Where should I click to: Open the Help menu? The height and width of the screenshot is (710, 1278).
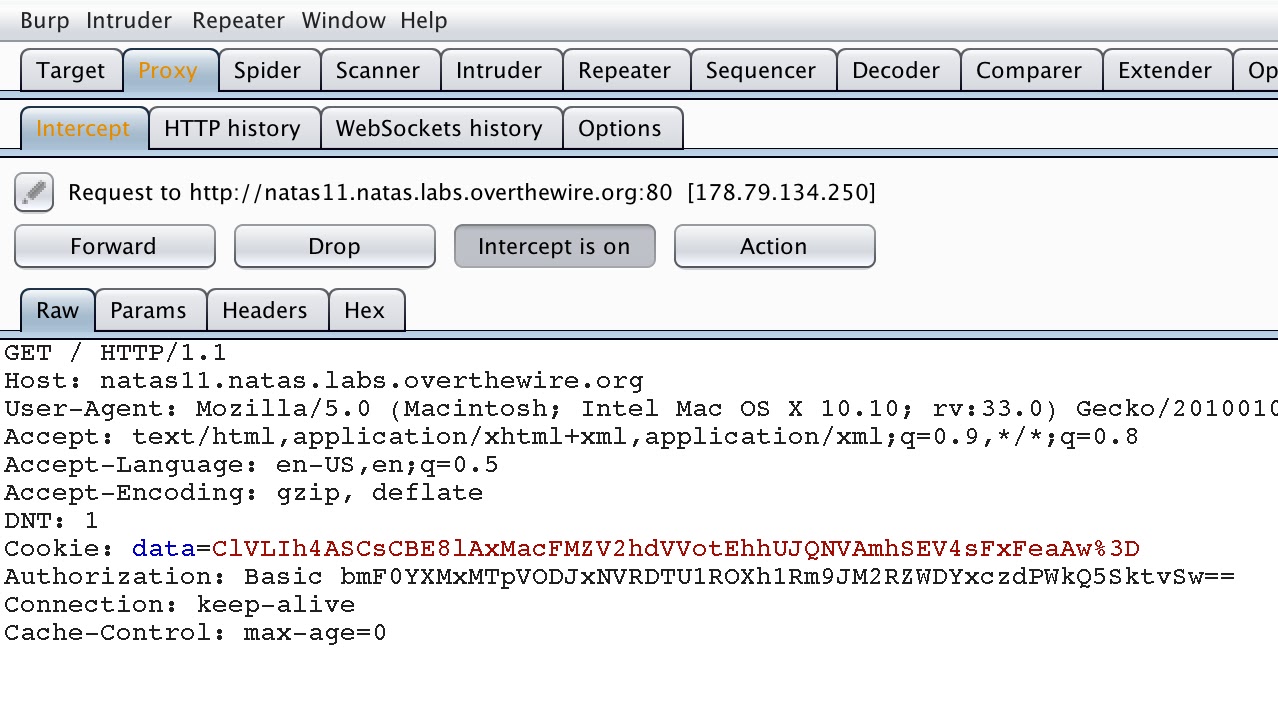[424, 20]
